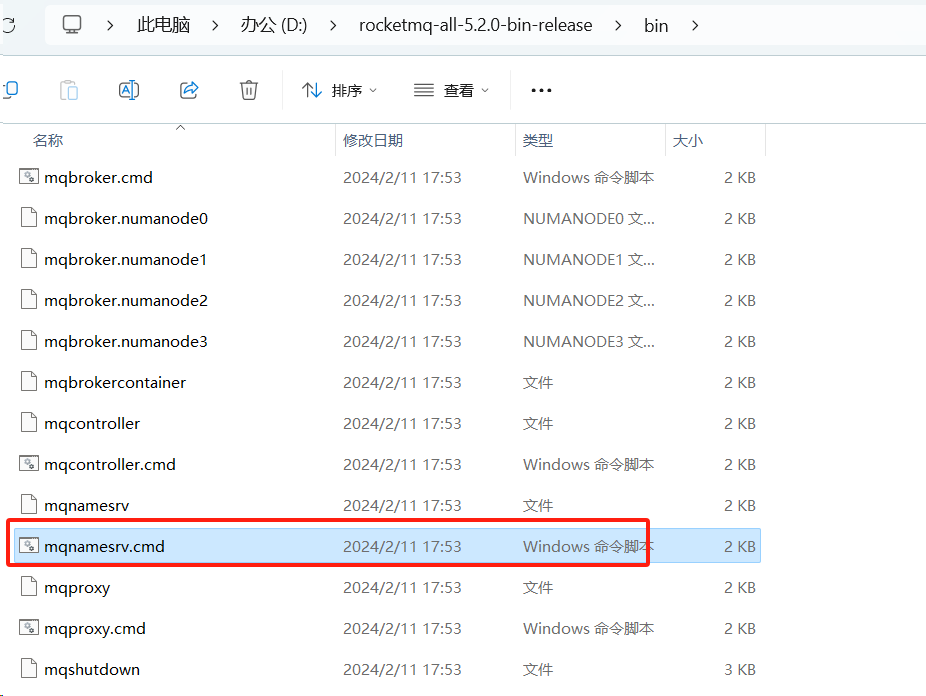Select the file name mqcontroller without extension
The height and width of the screenshot is (696, 926).
click(x=92, y=424)
